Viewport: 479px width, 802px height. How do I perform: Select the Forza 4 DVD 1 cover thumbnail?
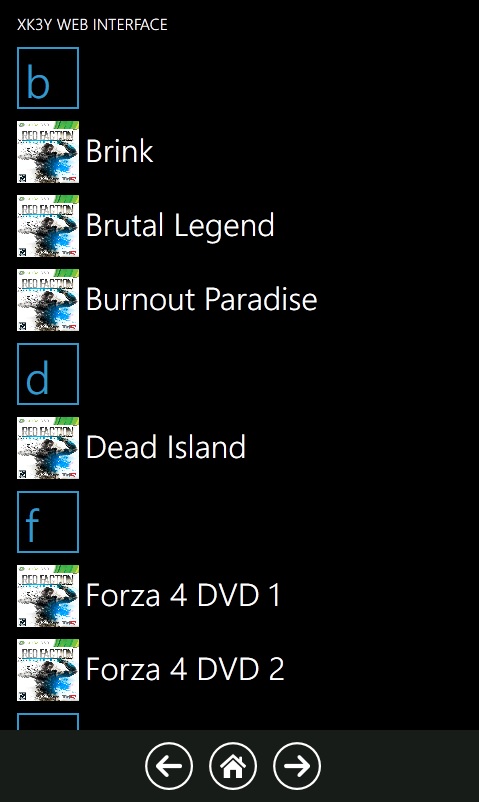48,596
